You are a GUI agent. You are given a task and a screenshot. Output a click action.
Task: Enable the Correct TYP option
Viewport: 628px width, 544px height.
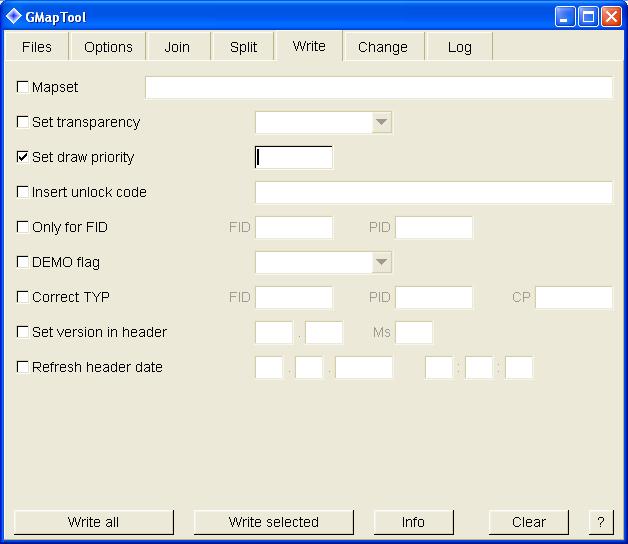point(23,297)
